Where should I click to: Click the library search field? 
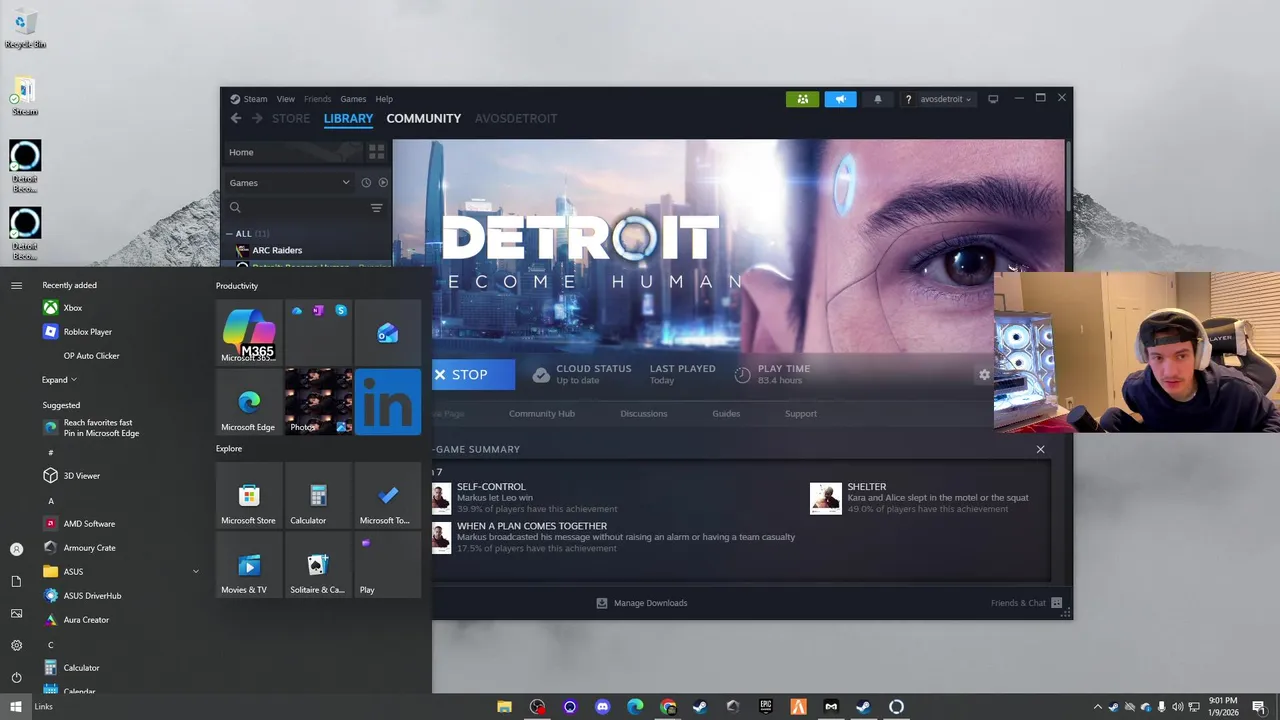tap(297, 208)
